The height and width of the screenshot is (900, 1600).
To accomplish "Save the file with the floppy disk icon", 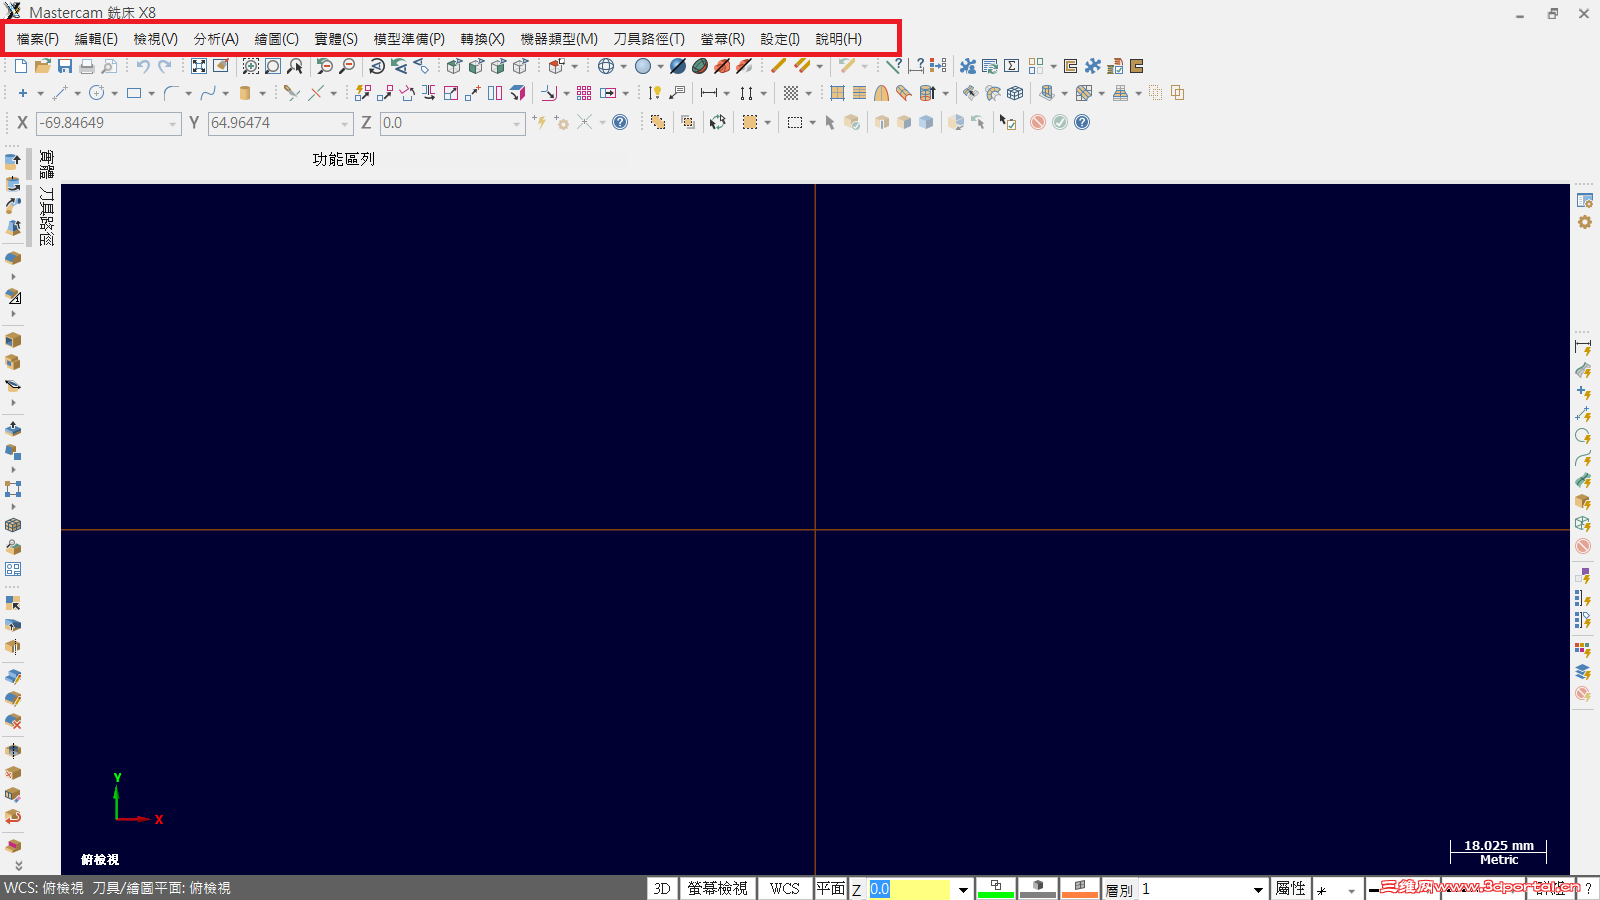I will tap(65, 66).
